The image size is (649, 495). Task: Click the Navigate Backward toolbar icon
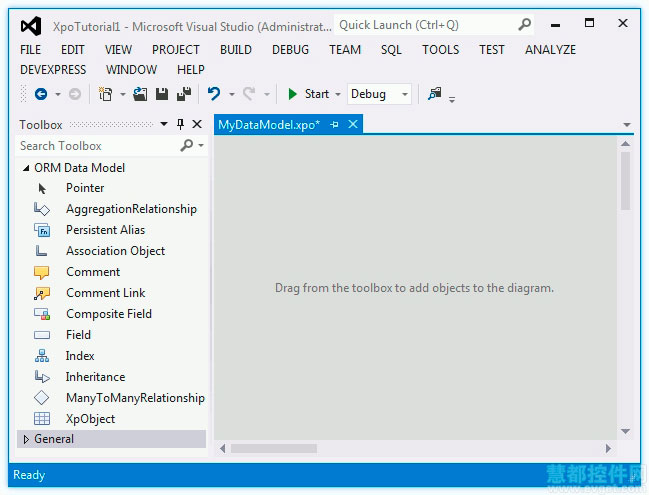tap(41, 94)
